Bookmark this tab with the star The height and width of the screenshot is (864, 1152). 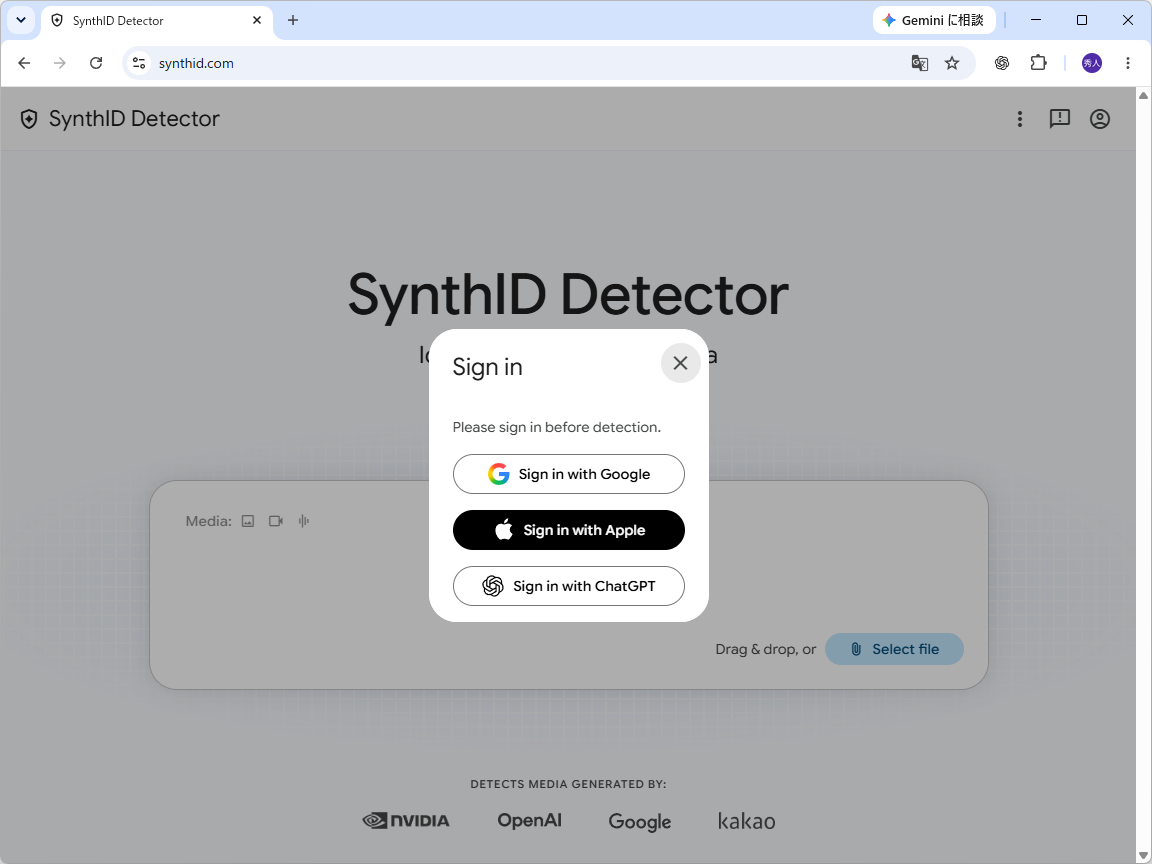click(951, 63)
